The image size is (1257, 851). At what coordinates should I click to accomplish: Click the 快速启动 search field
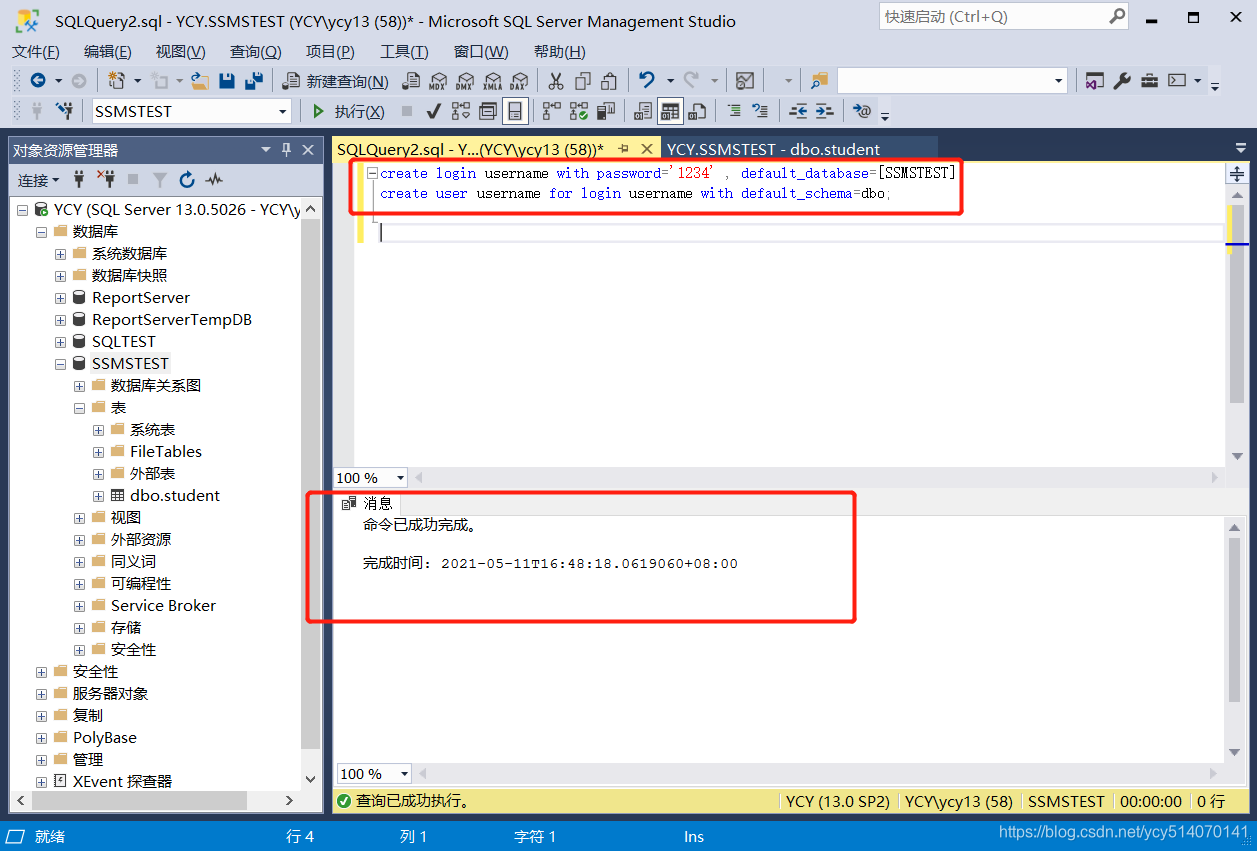tap(992, 17)
